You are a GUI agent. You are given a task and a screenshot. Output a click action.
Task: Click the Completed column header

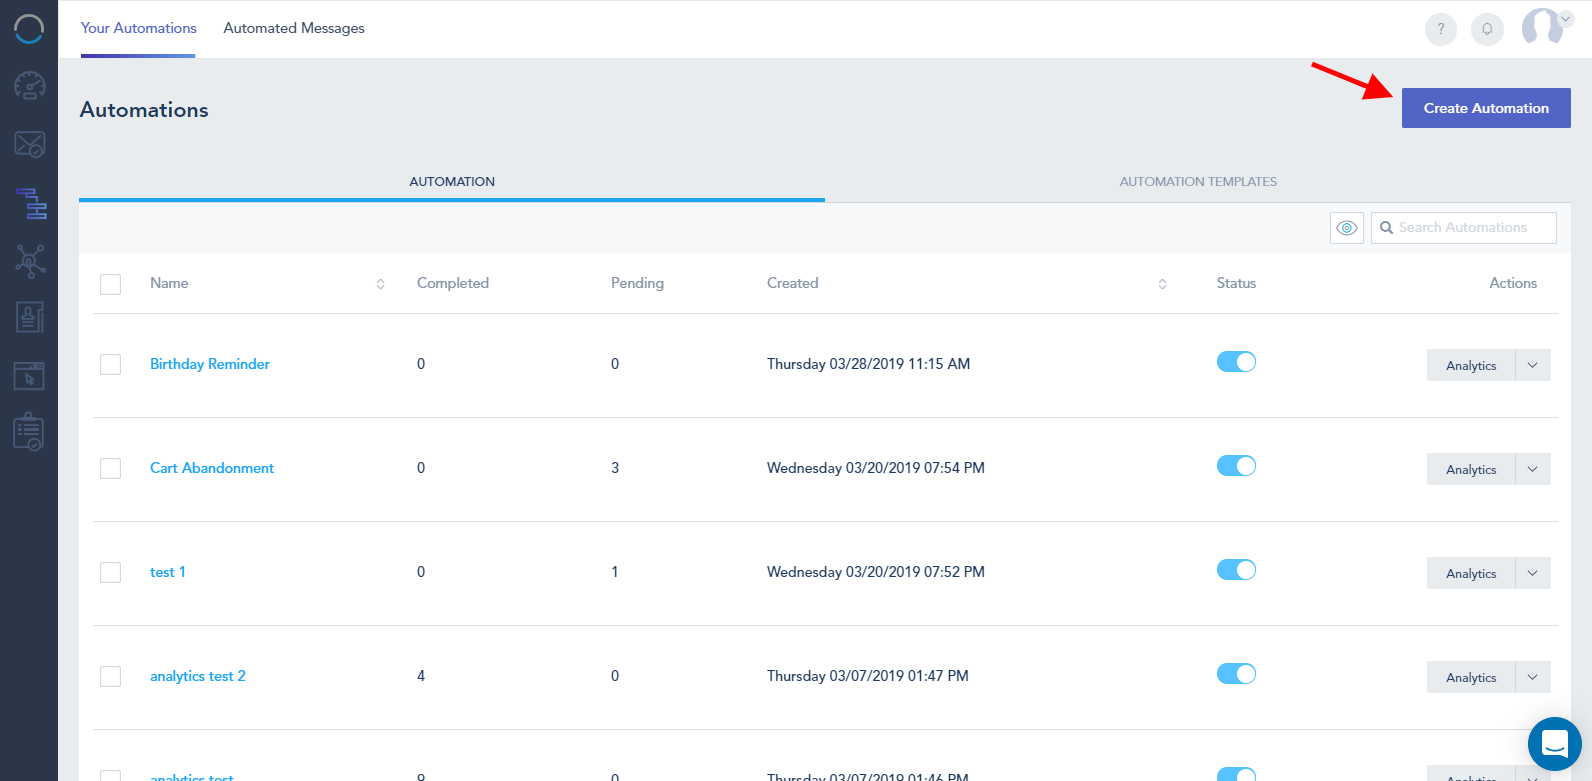[x=453, y=283]
